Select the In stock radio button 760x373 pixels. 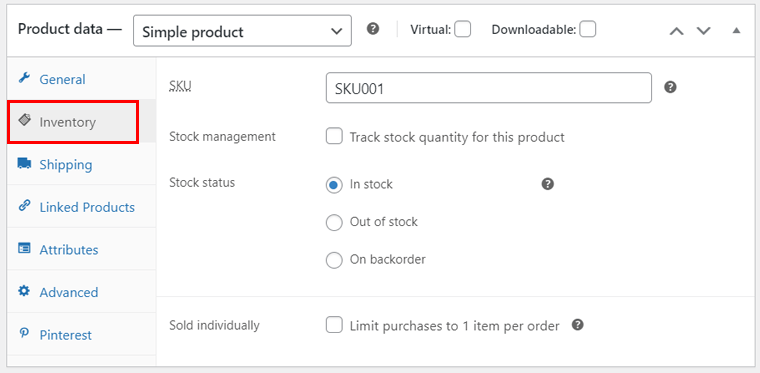point(334,185)
